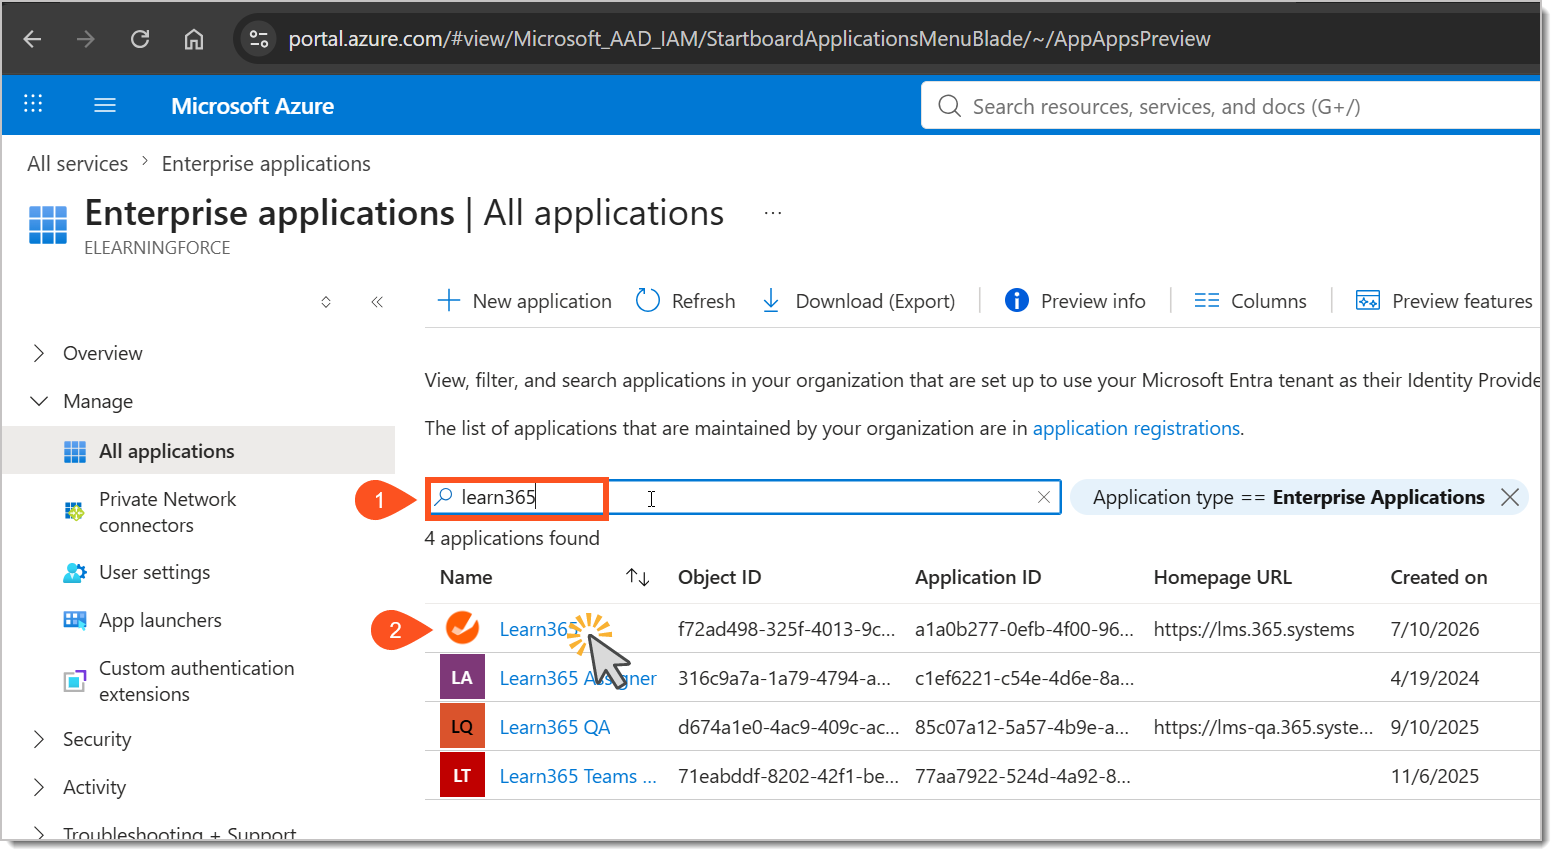The width and height of the screenshot is (1557, 856).
Task: Collapse the side navigation menu
Action: (377, 302)
